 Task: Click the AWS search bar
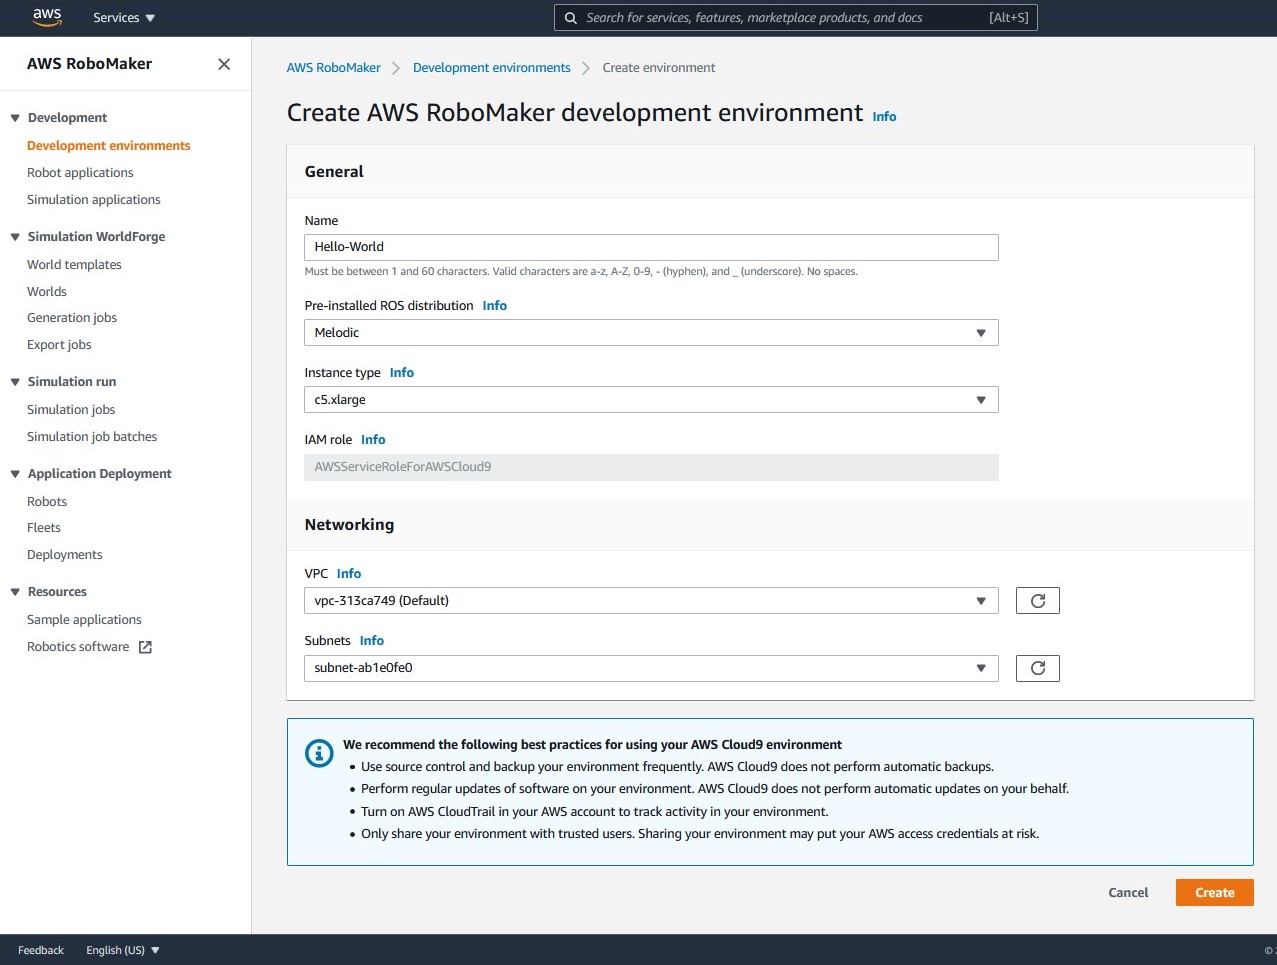coord(796,18)
